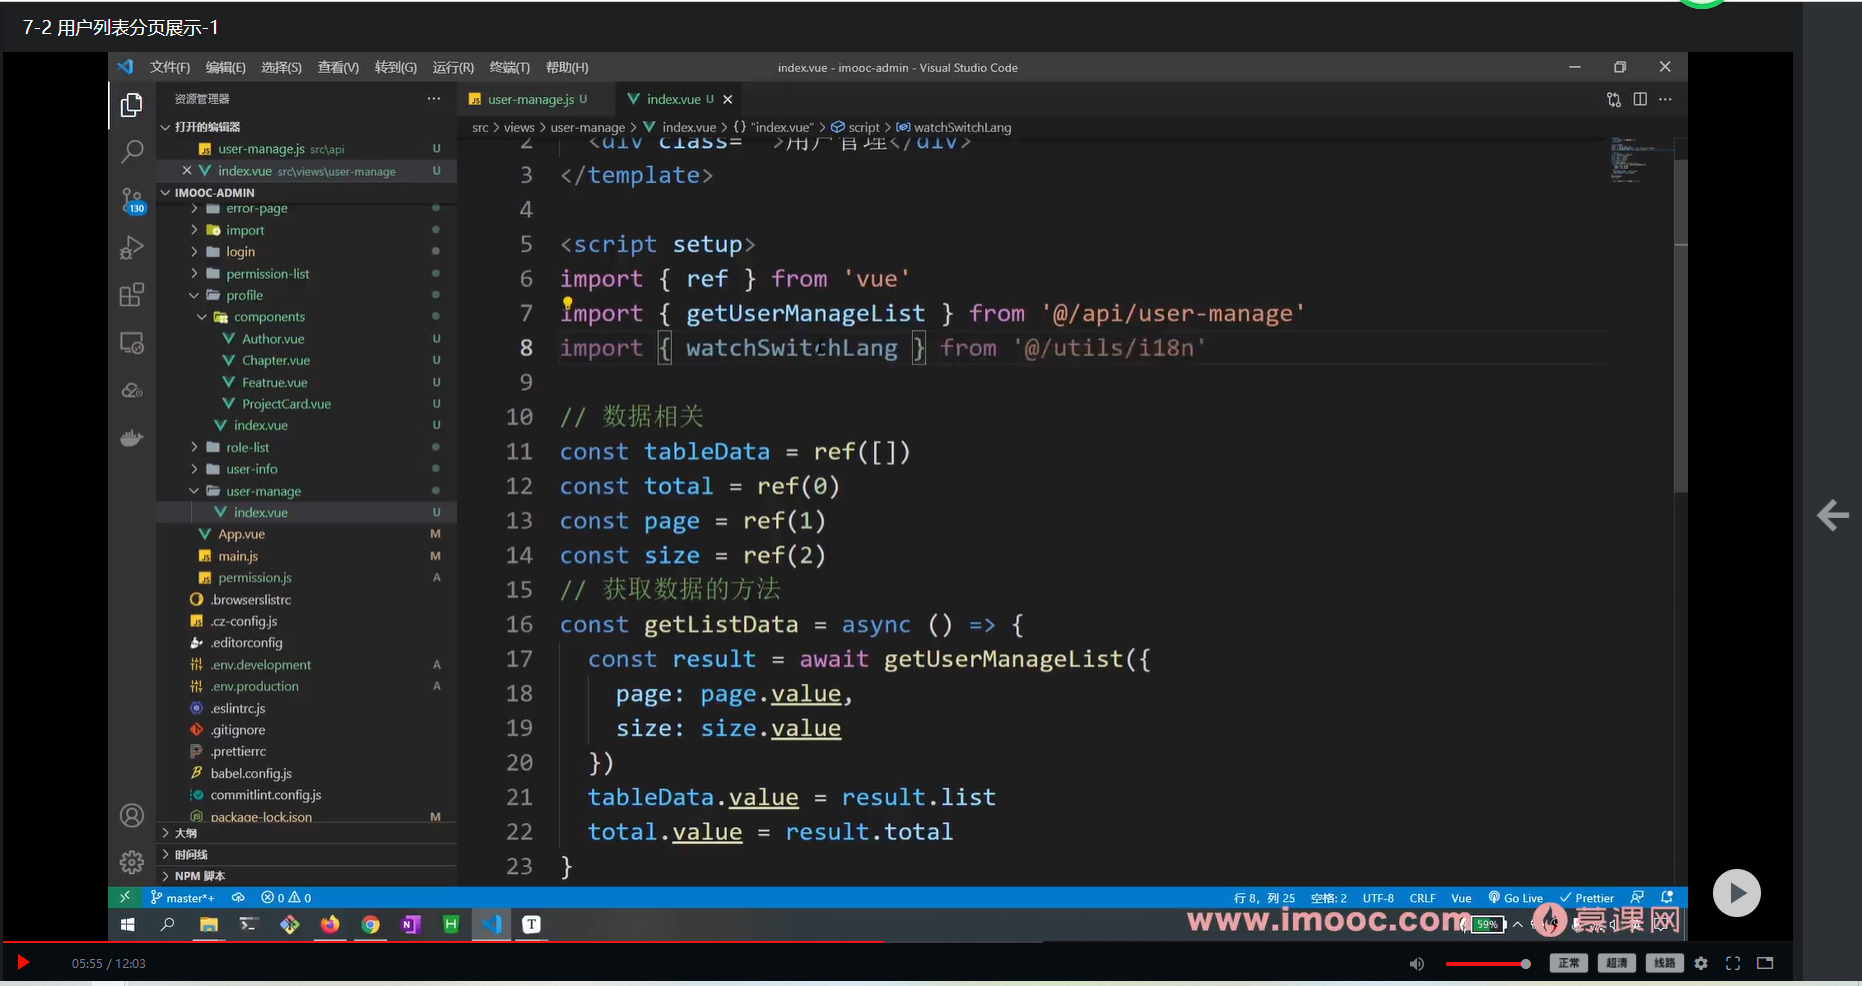1862x986 pixels.
Task: Click the lightbulb beside line 7
Action: 567,303
